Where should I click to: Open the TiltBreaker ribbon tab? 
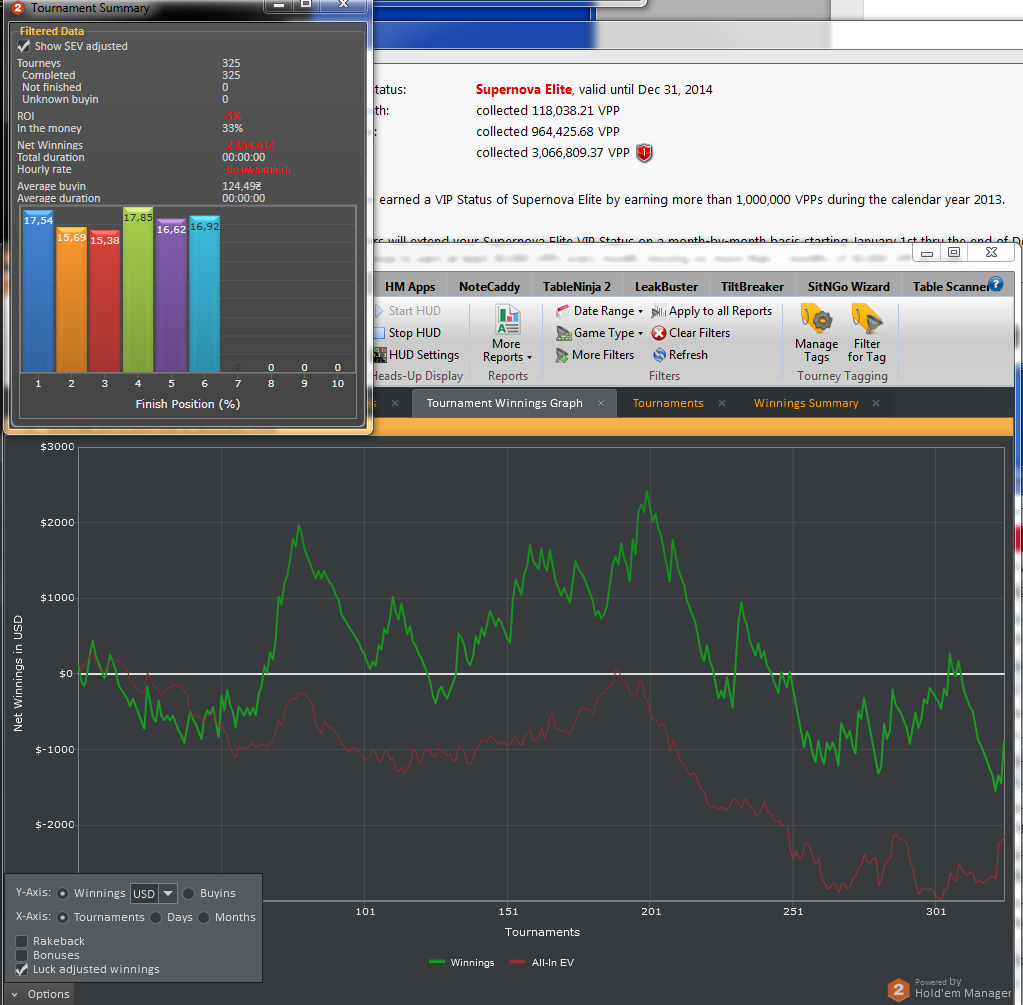click(752, 287)
